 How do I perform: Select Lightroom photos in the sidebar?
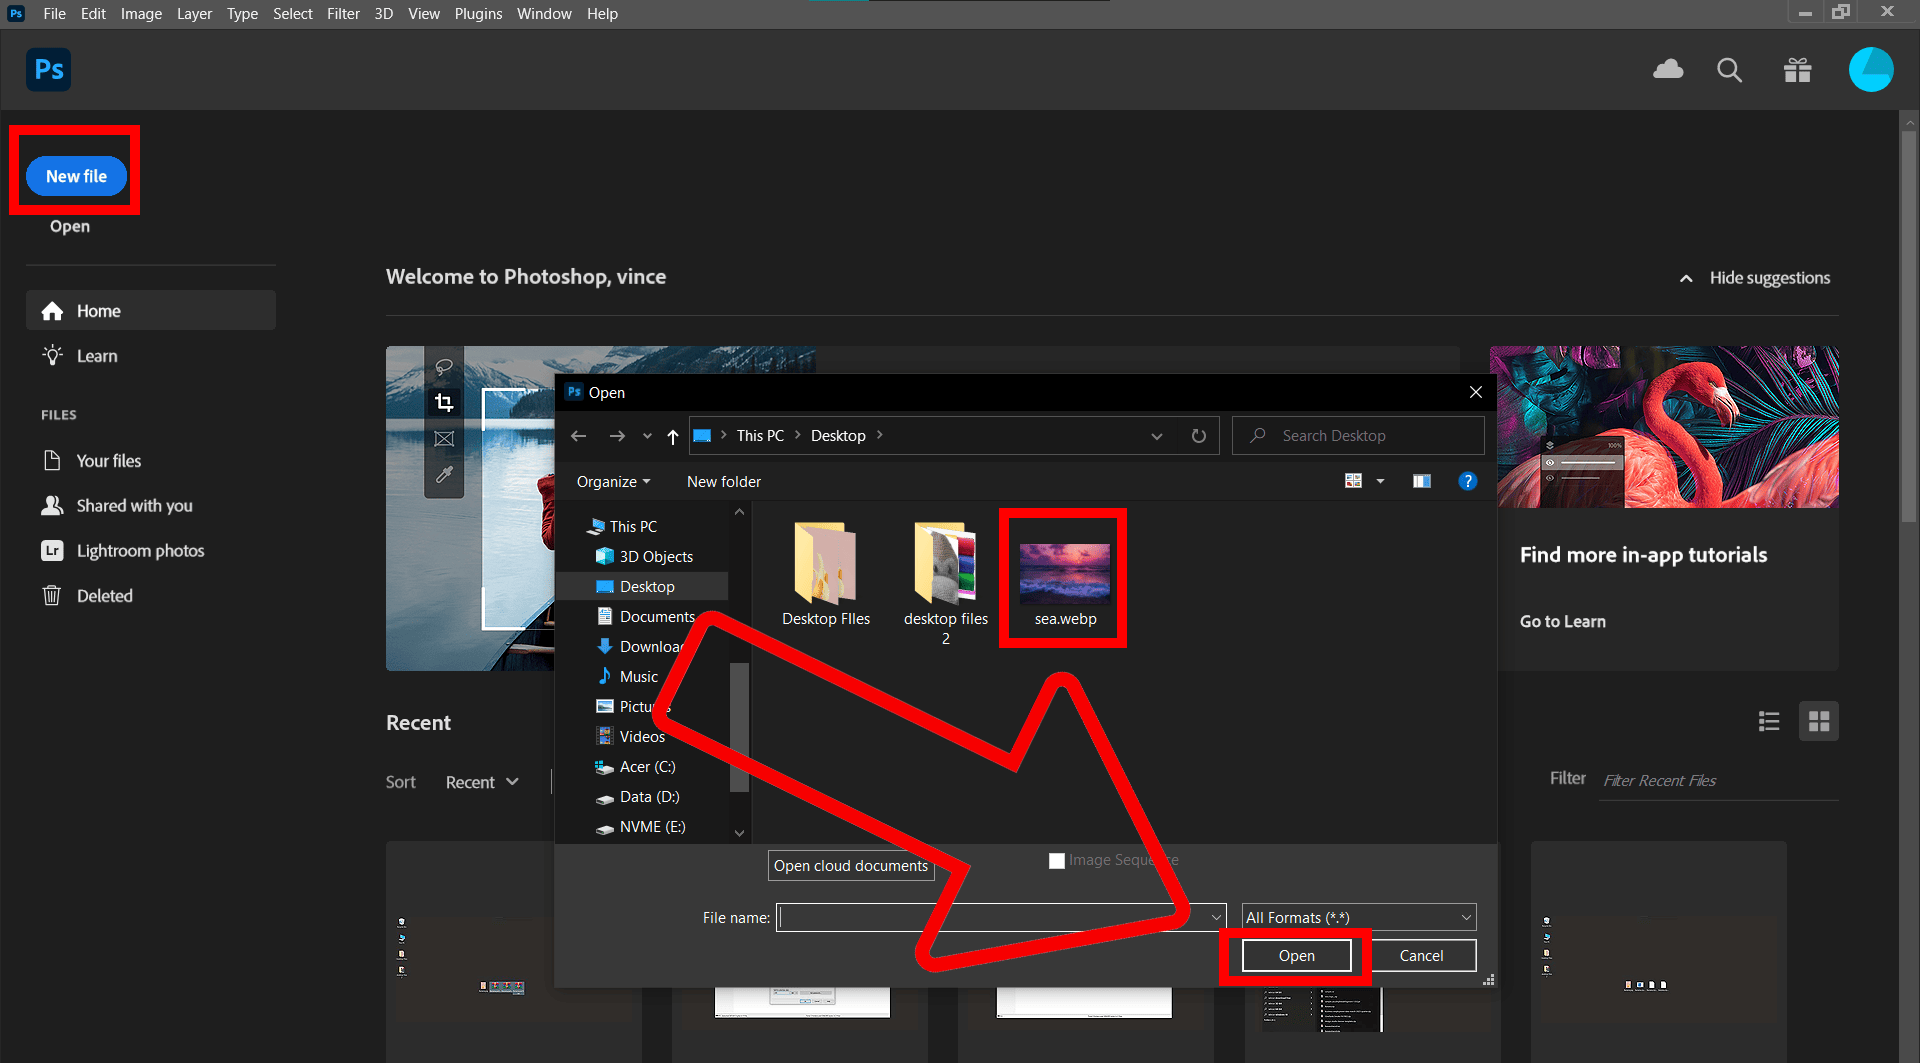tap(140, 550)
